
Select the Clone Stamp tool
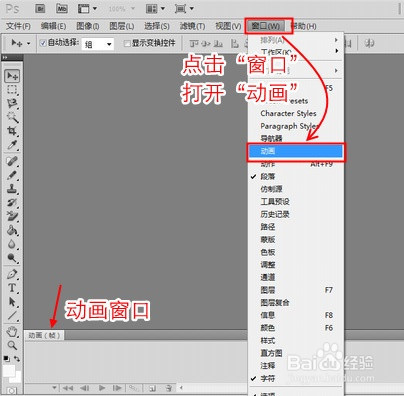click(x=12, y=189)
